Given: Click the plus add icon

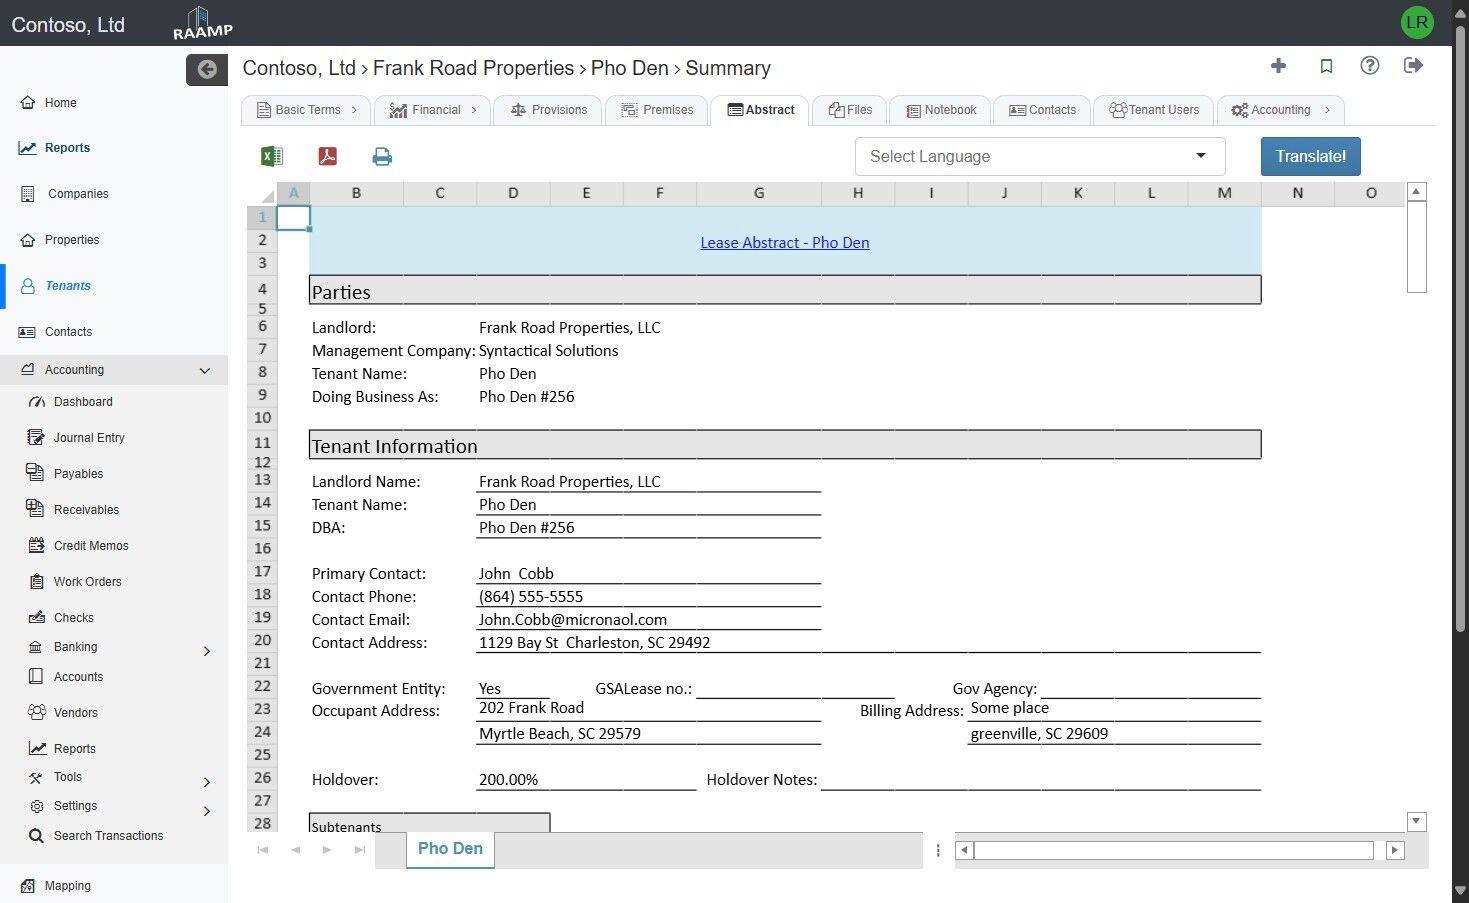Looking at the screenshot, I should tap(1278, 66).
